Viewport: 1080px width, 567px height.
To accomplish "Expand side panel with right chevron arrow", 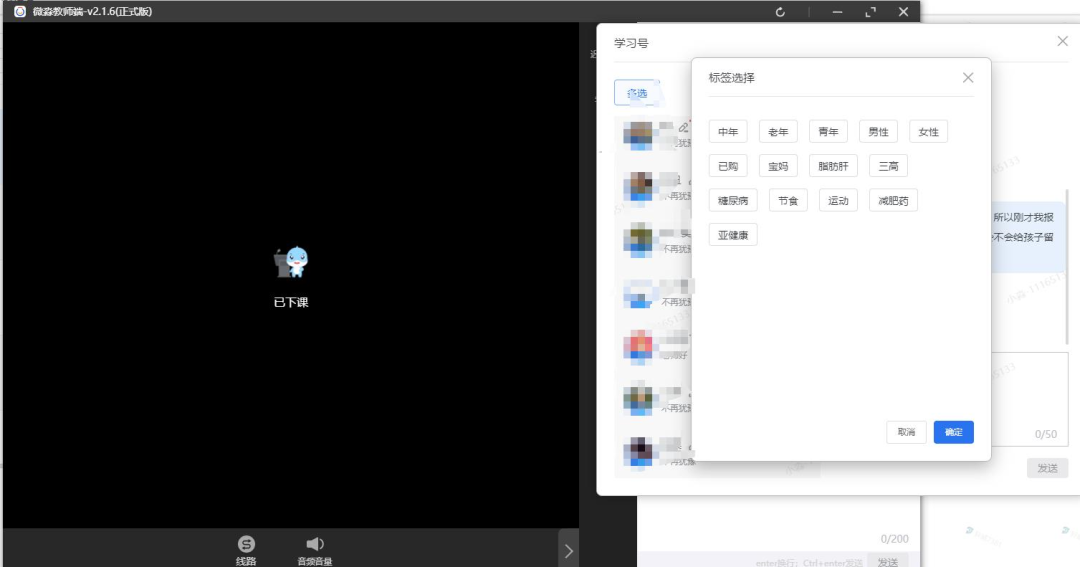I will [x=568, y=550].
